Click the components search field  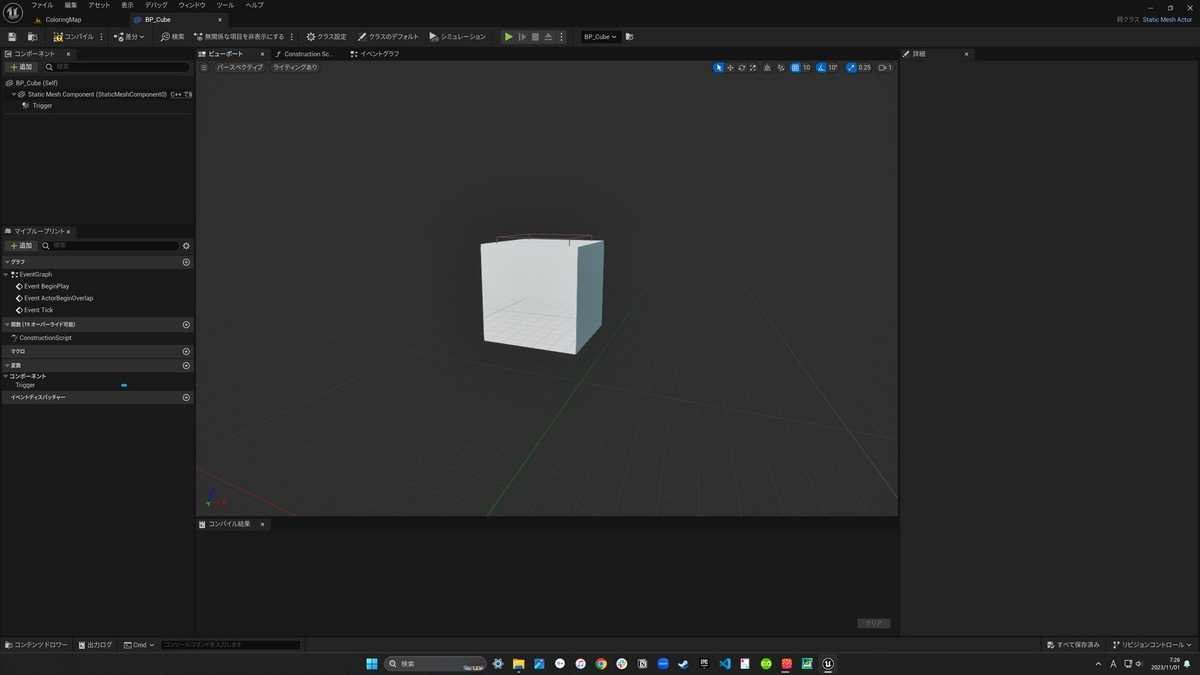116,67
